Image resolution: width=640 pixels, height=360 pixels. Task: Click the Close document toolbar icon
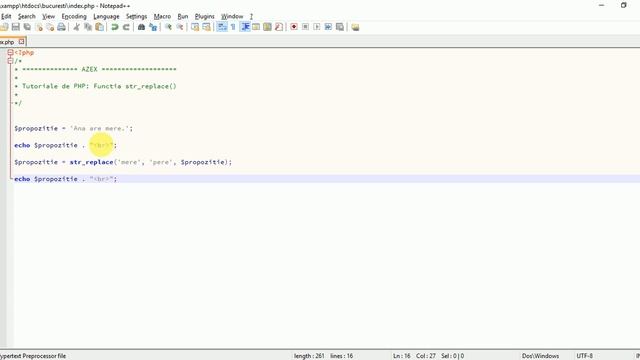tap(39, 27)
